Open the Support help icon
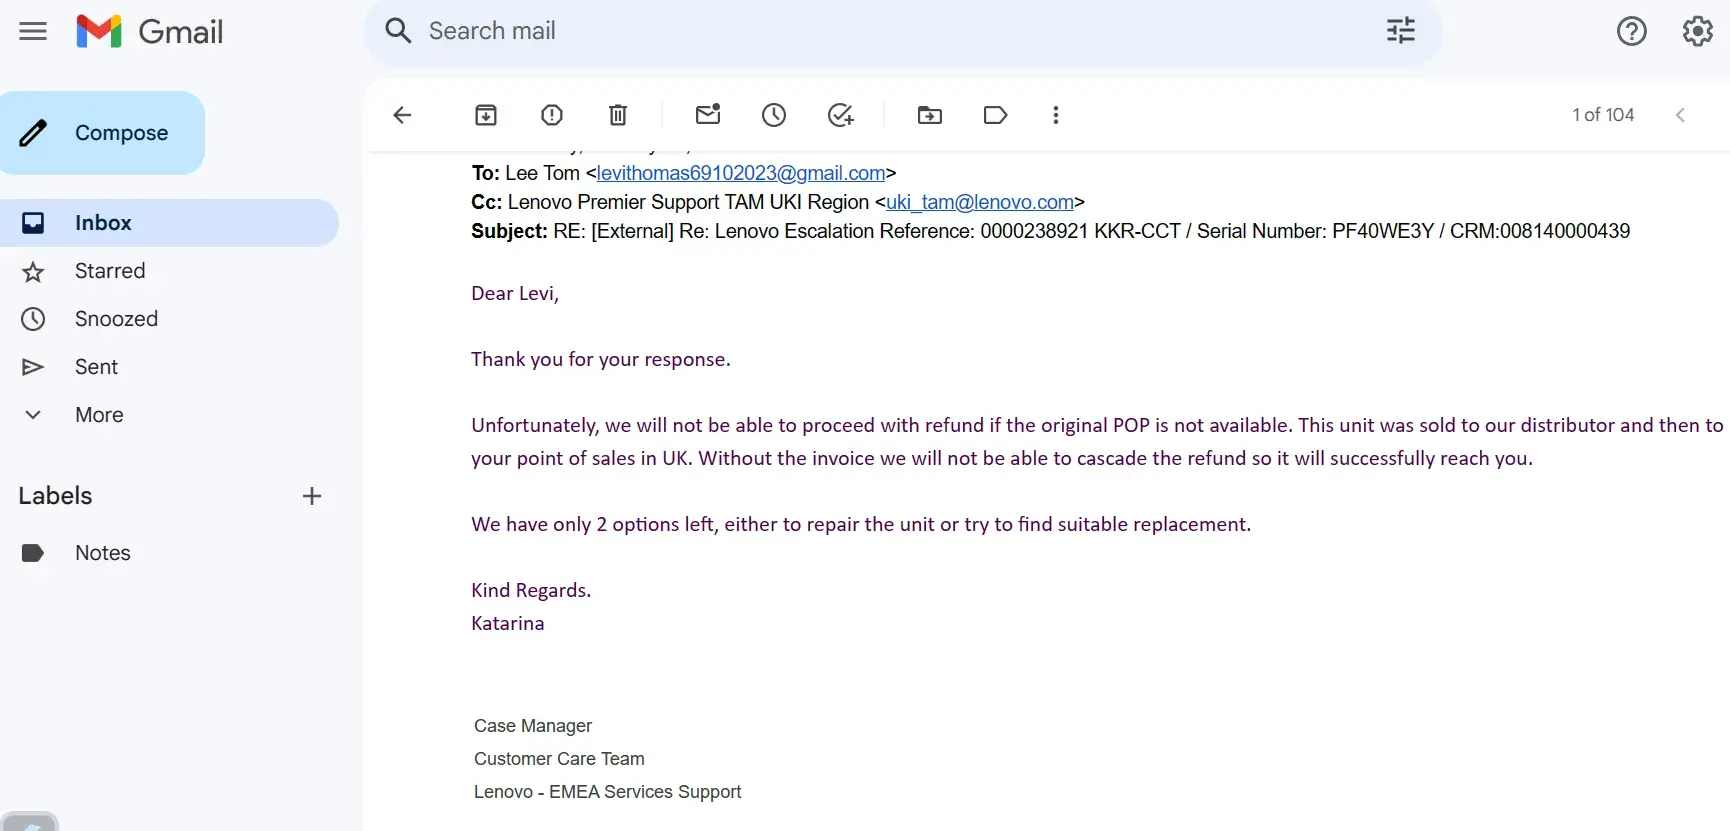 tap(1631, 32)
